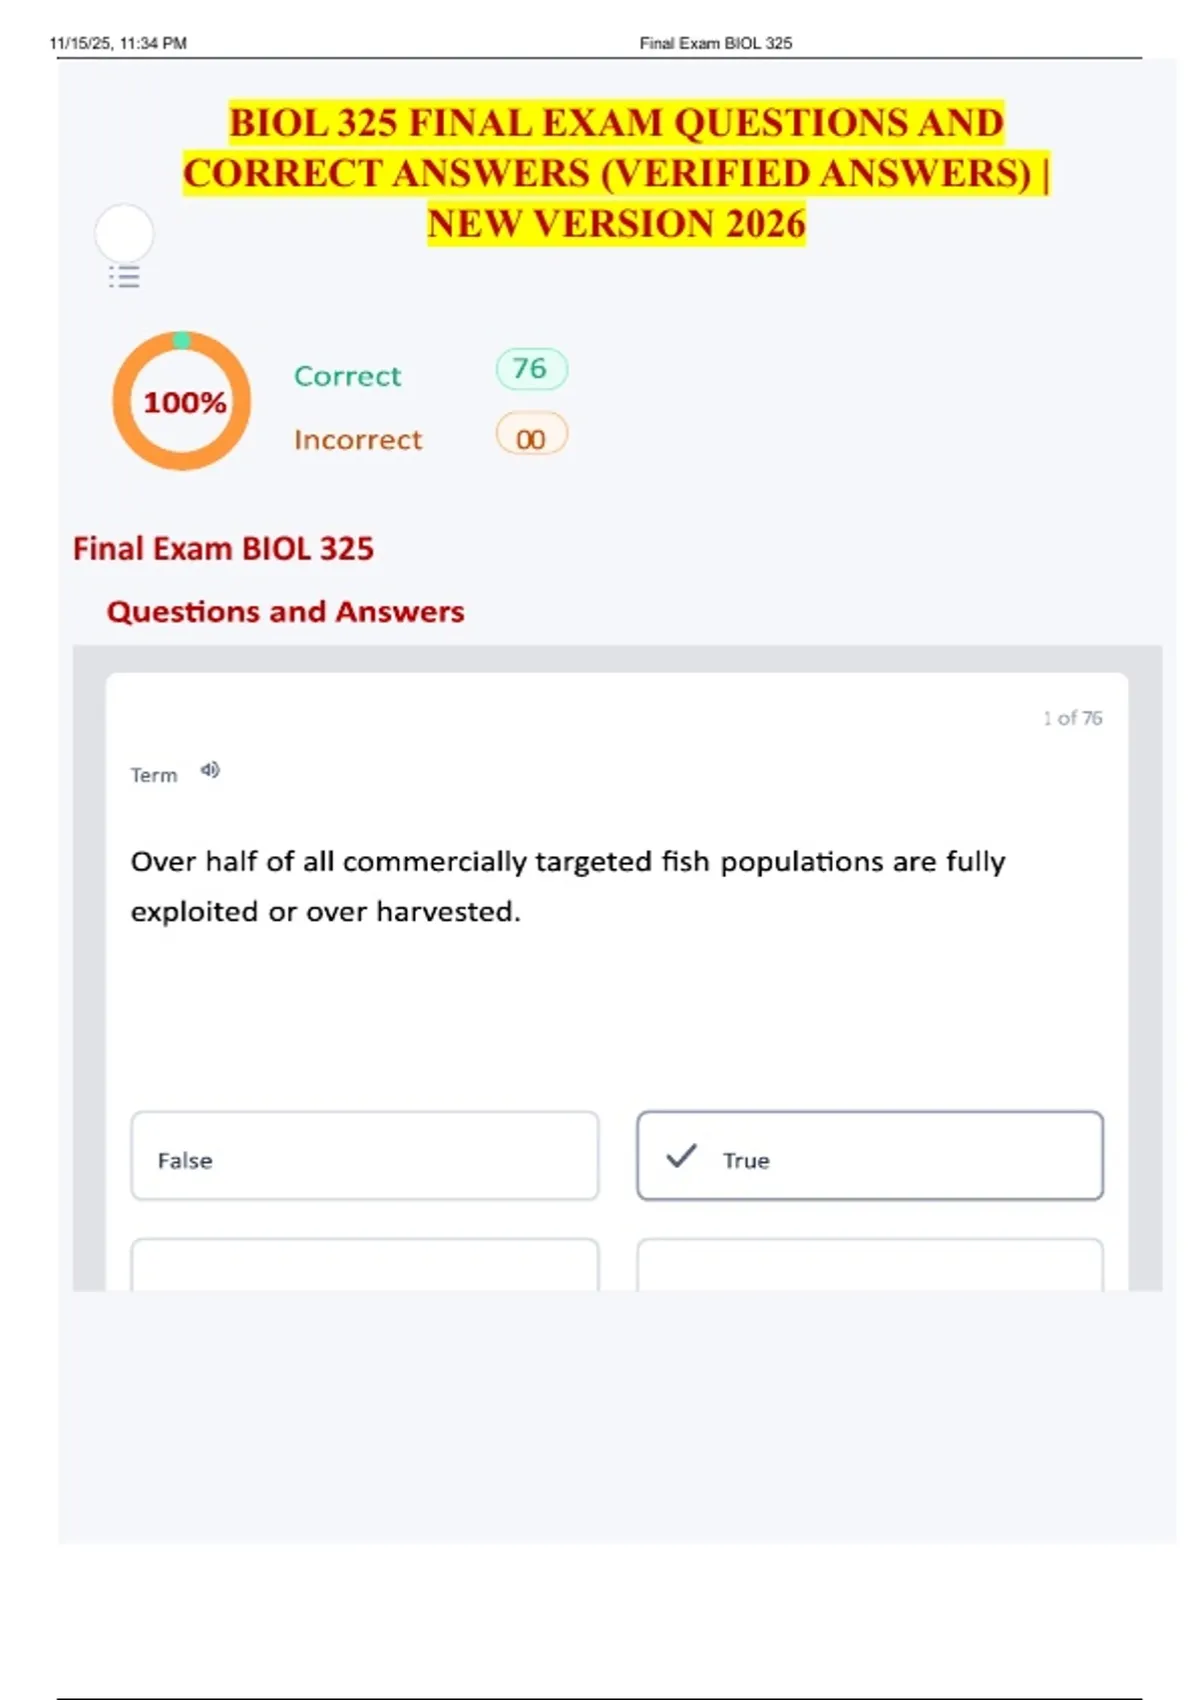Click the orange 00 incorrect count badge
Viewport: 1200px width, 1700px height.
pyautogui.click(x=531, y=438)
